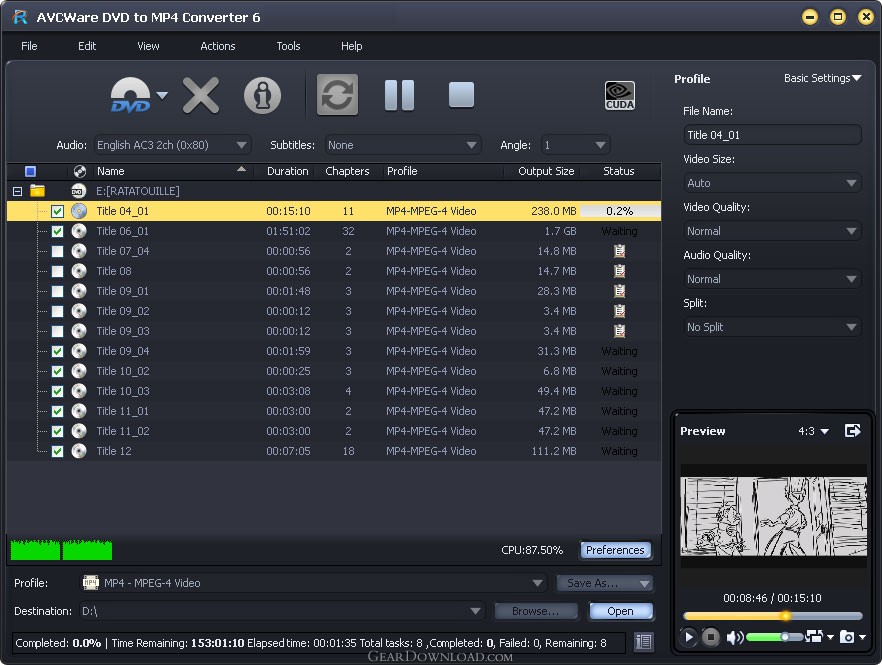Open the Subtitles dropdown
The image size is (882, 665).
(403, 145)
